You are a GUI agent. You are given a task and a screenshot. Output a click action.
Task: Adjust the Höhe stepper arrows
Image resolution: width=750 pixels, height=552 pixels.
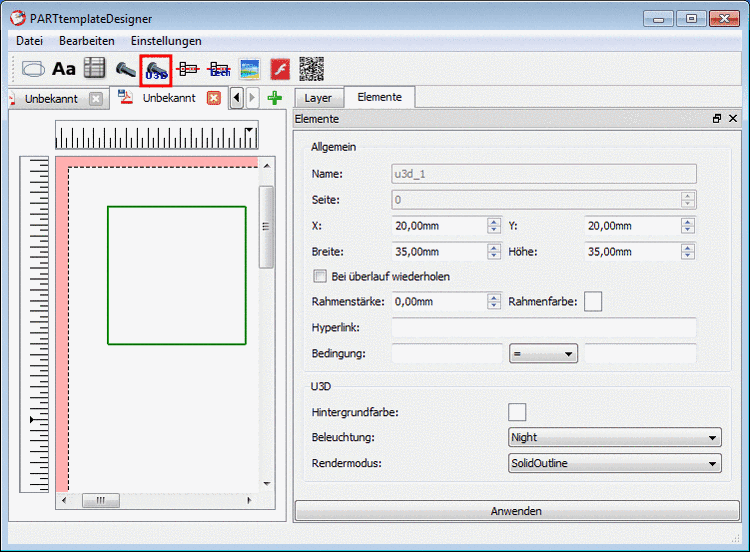688,252
